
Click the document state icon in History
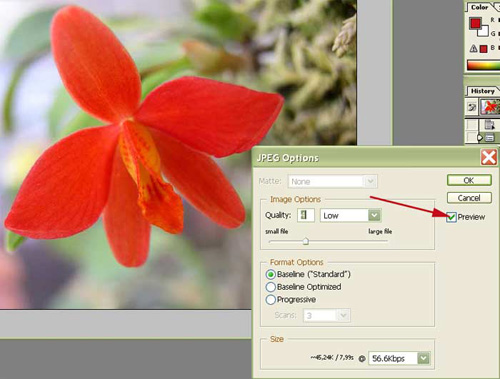(489, 125)
